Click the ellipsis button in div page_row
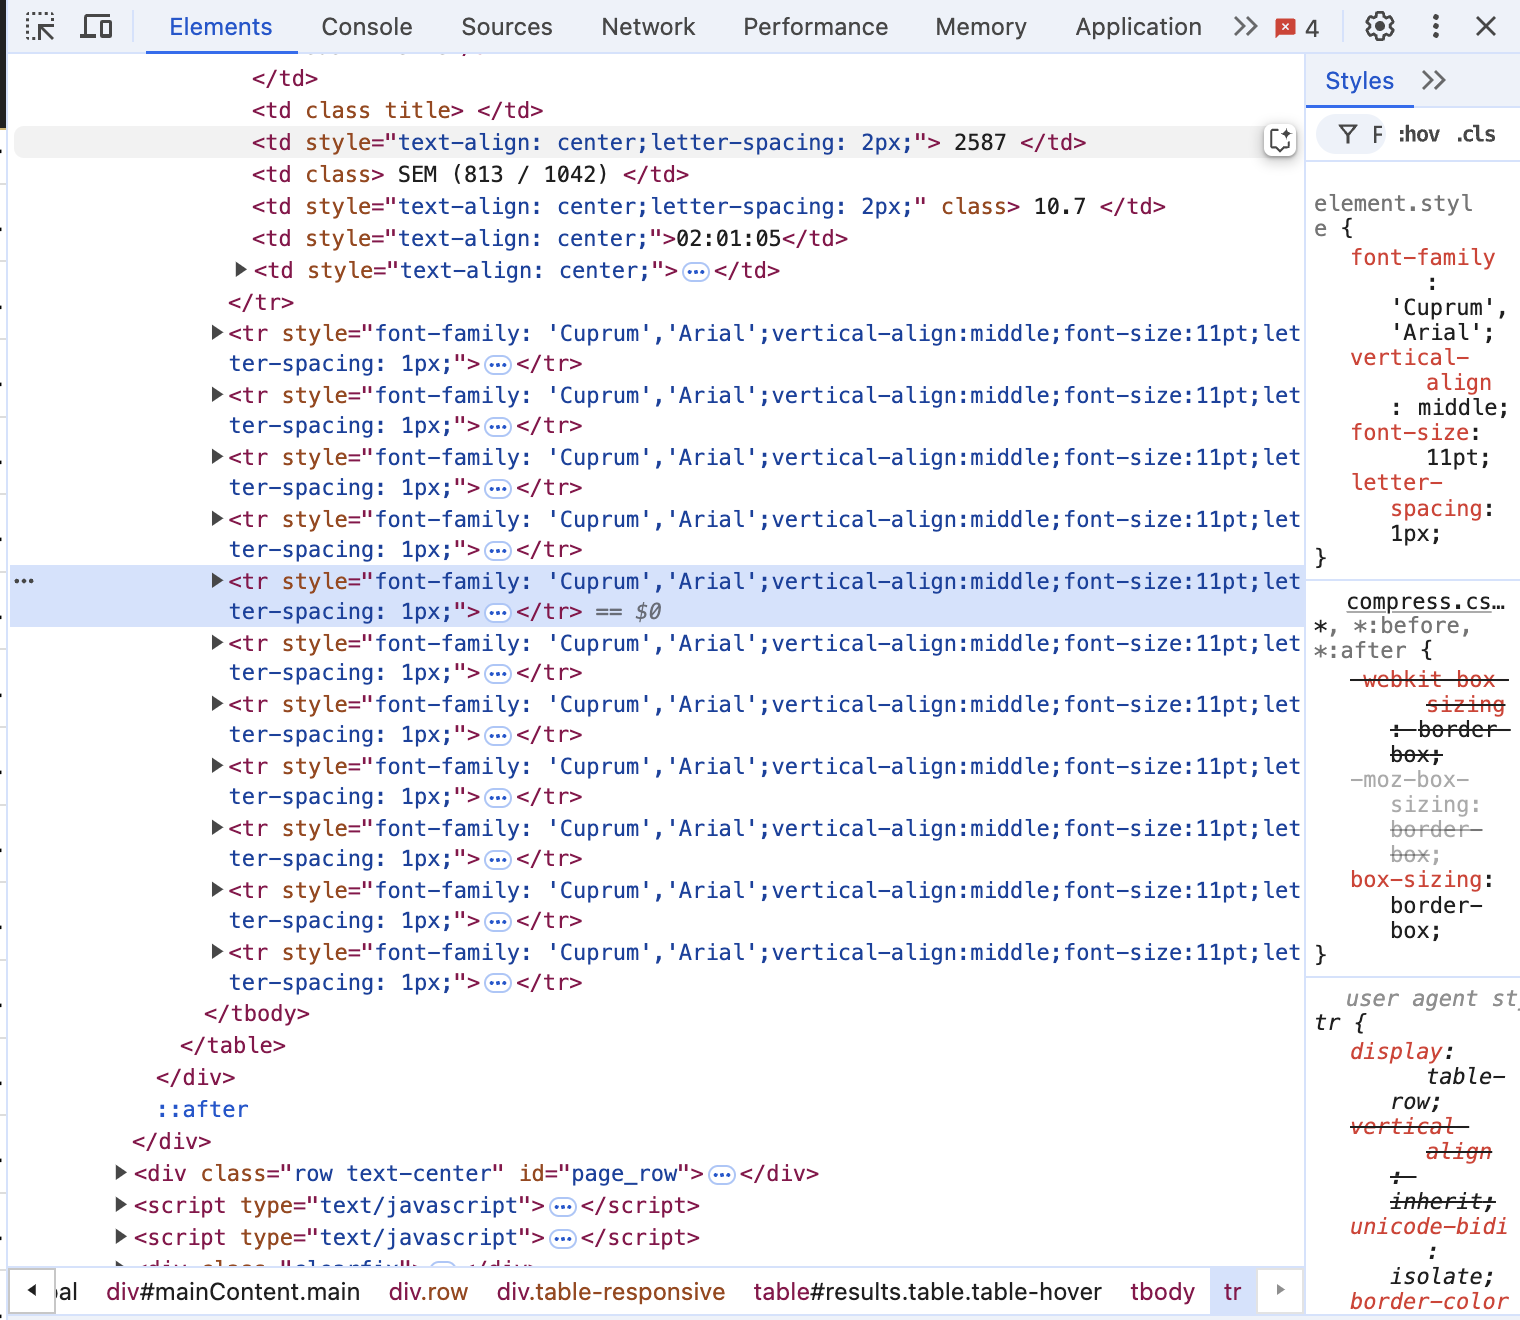 tap(722, 1175)
